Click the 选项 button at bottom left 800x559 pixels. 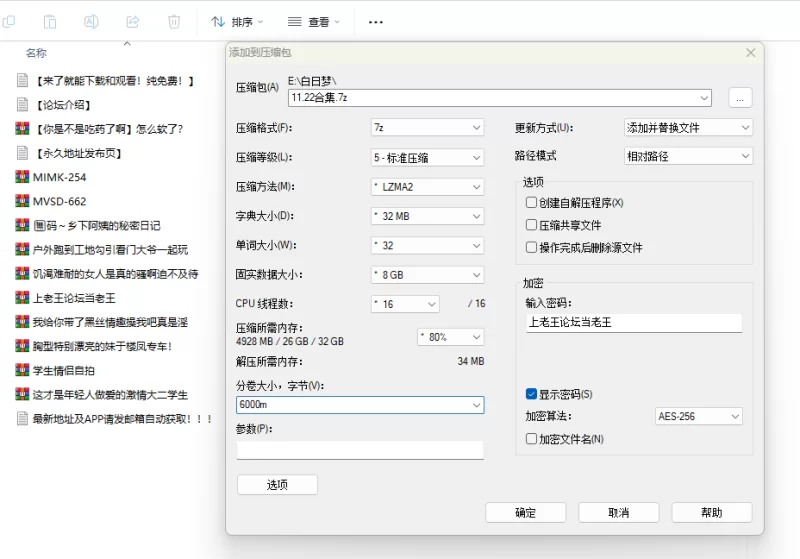pos(277,485)
